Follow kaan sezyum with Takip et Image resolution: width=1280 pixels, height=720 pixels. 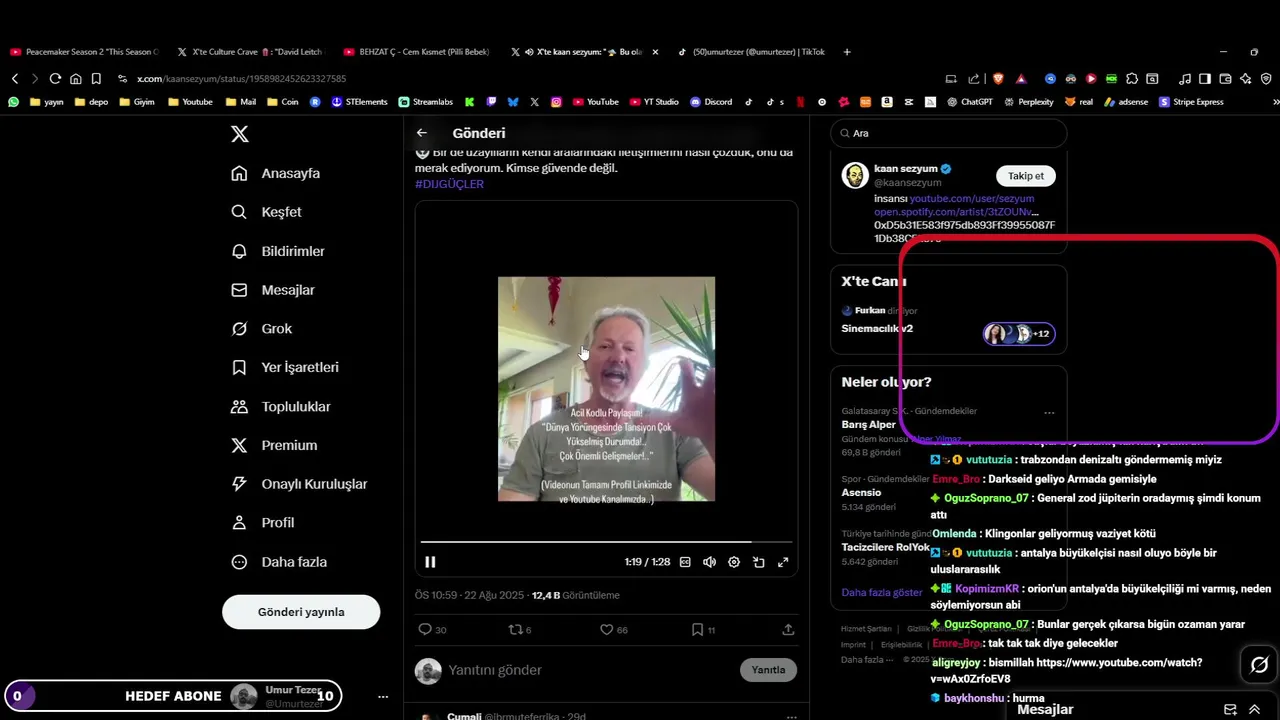point(1025,176)
